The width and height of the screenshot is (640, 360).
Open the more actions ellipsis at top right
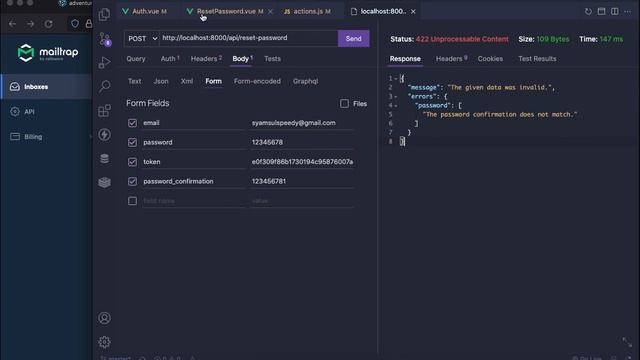[627, 11]
